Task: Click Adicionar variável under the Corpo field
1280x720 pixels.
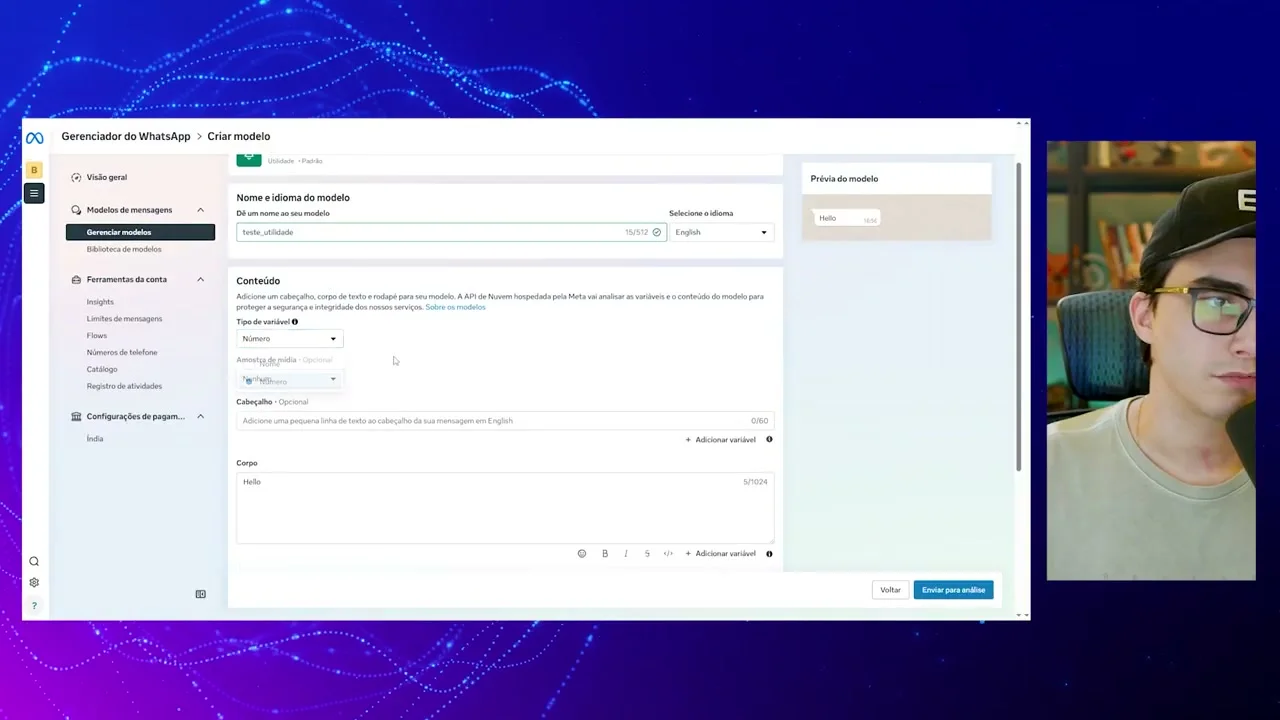Action: [x=720, y=554]
